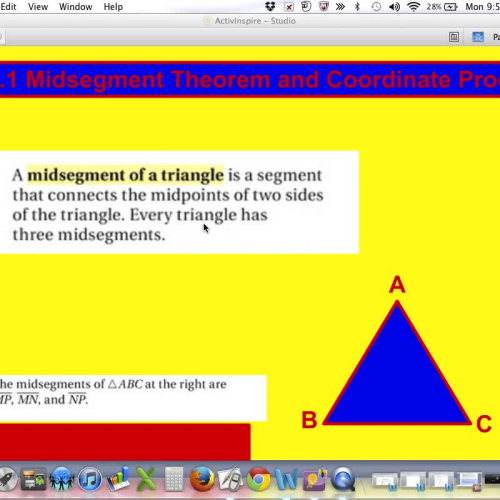500x500 pixels.
Task: Open the Edit menu
Action: 8,7
